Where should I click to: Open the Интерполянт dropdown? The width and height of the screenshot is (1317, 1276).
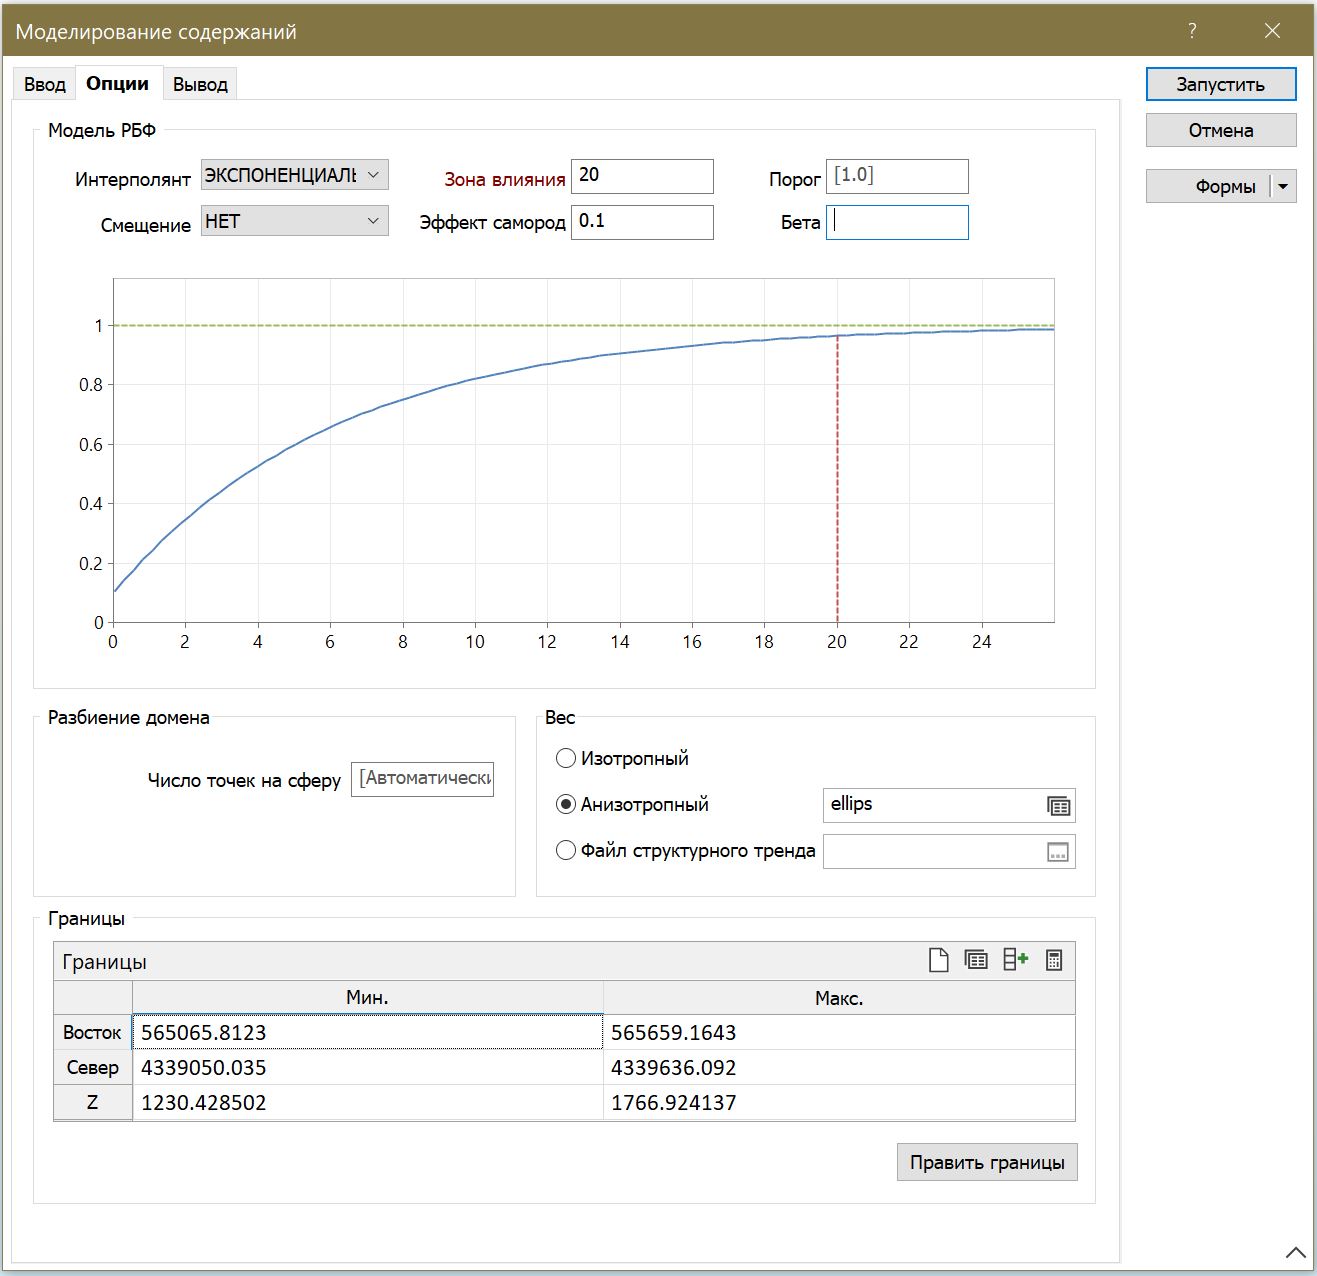pyautogui.click(x=294, y=175)
